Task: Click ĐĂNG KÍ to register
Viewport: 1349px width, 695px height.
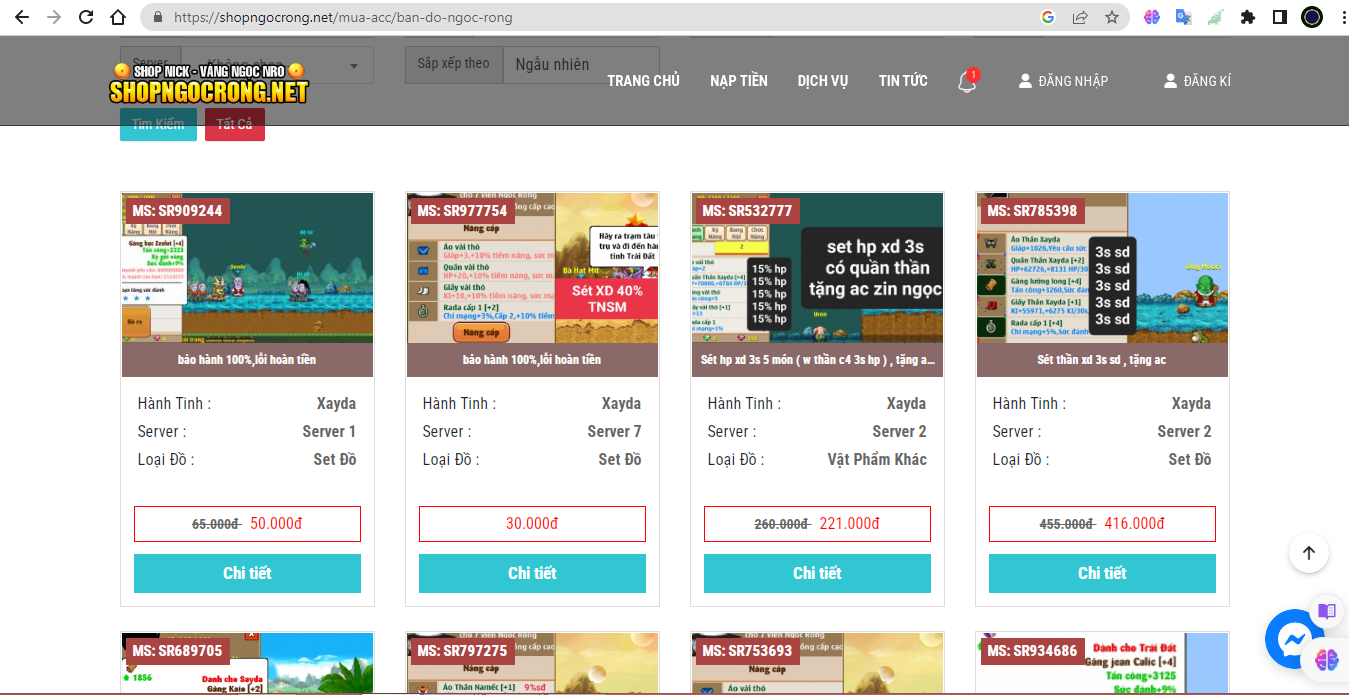Action: point(1197,81)
